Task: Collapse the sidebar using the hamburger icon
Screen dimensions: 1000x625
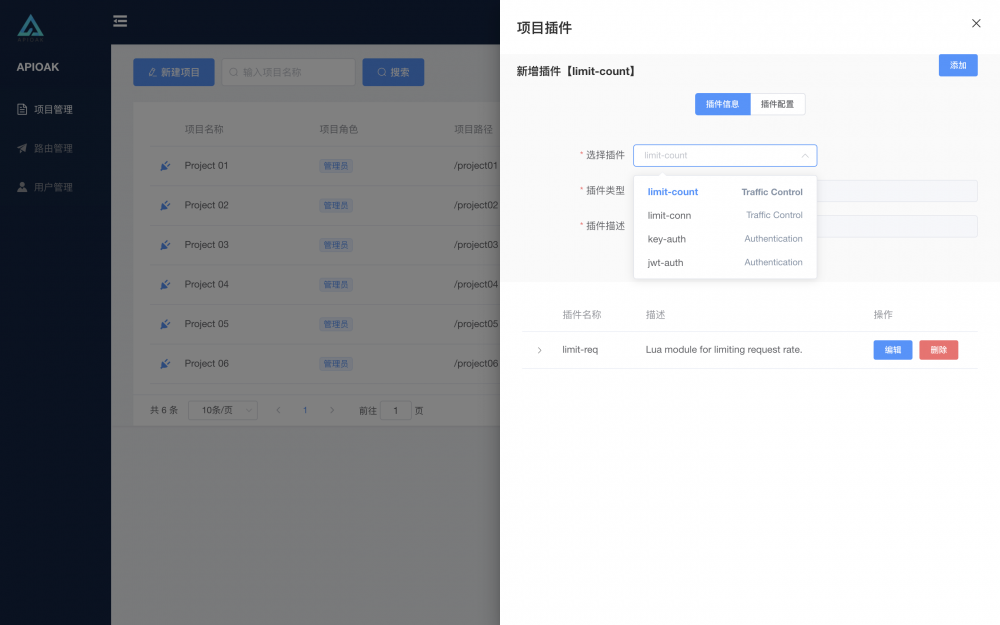Action: (x=120, y=20)
